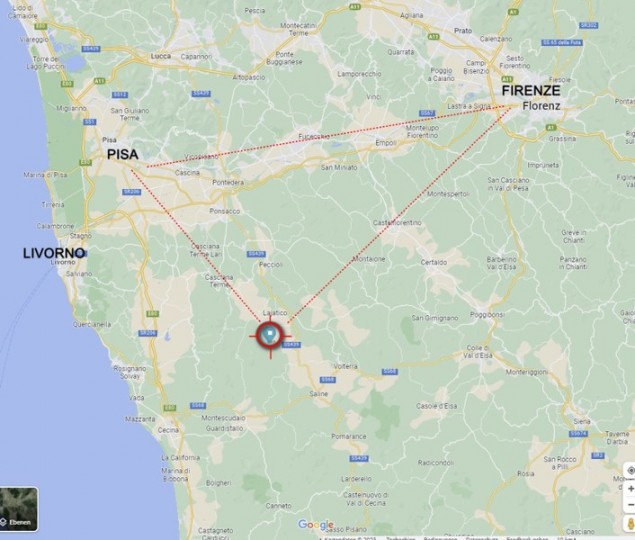The width and height of the screenshot is (635, 540).
Task: Select the FIRENZE city label
Action: pos(531,91)
